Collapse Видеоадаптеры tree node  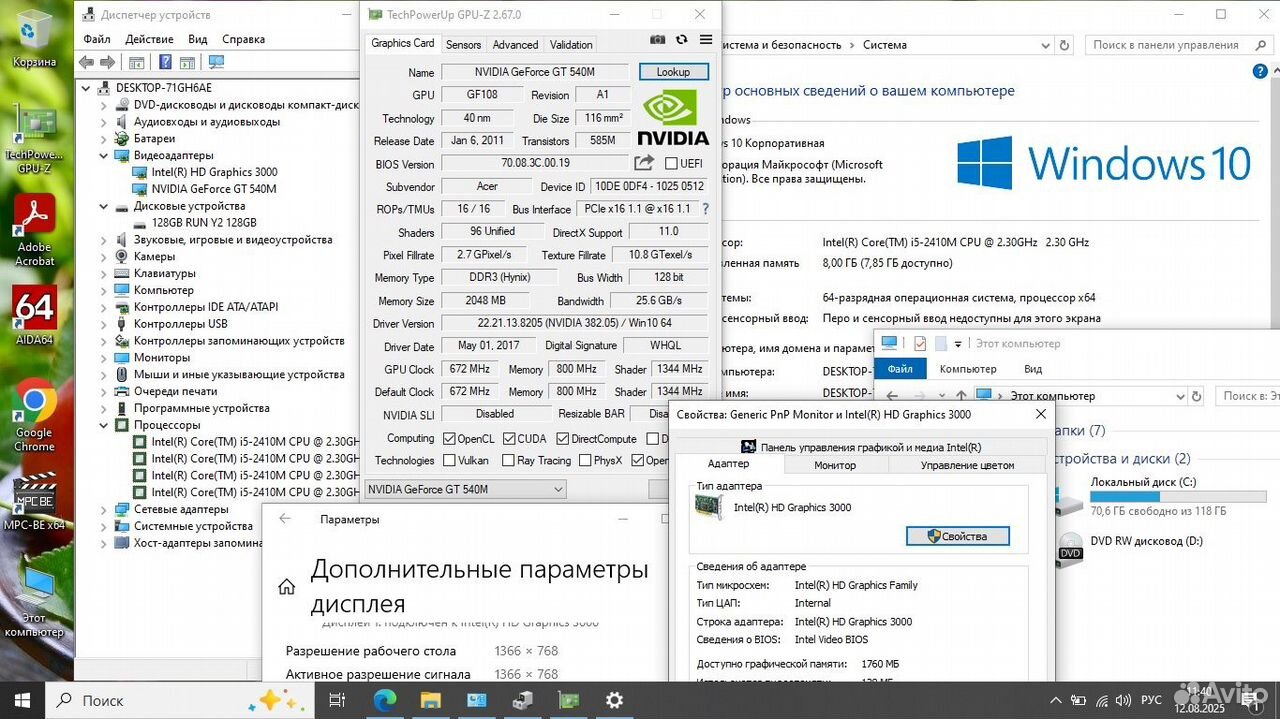(105, 155)
